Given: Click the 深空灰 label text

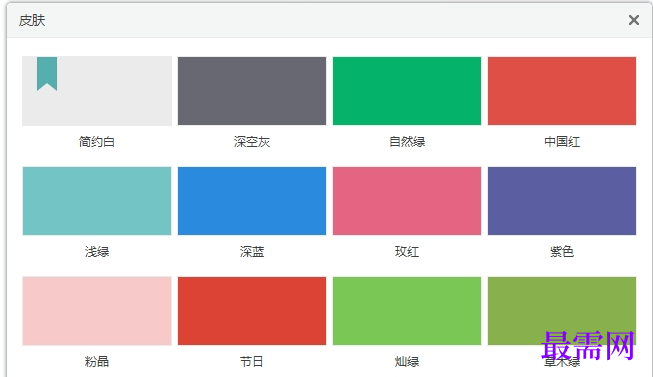Looking at the screenshot, I should [x=252, y=142].
